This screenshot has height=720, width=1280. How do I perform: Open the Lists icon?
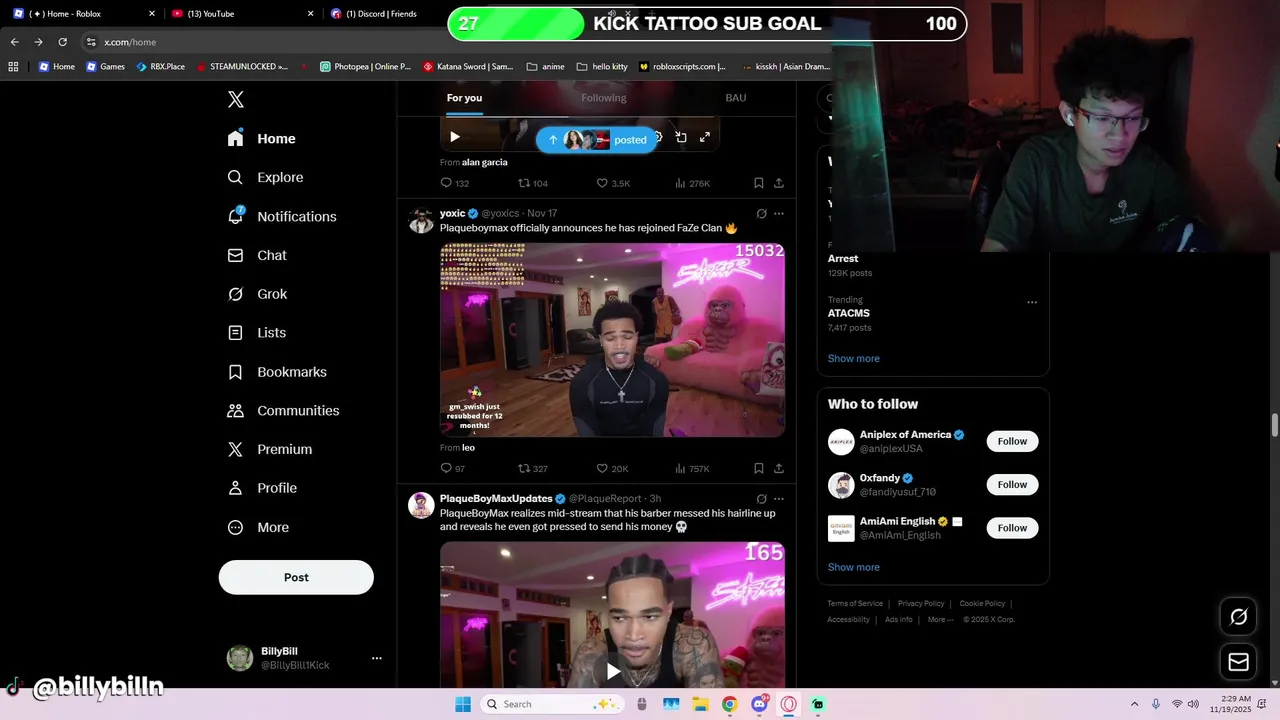[x=235, y=333]
